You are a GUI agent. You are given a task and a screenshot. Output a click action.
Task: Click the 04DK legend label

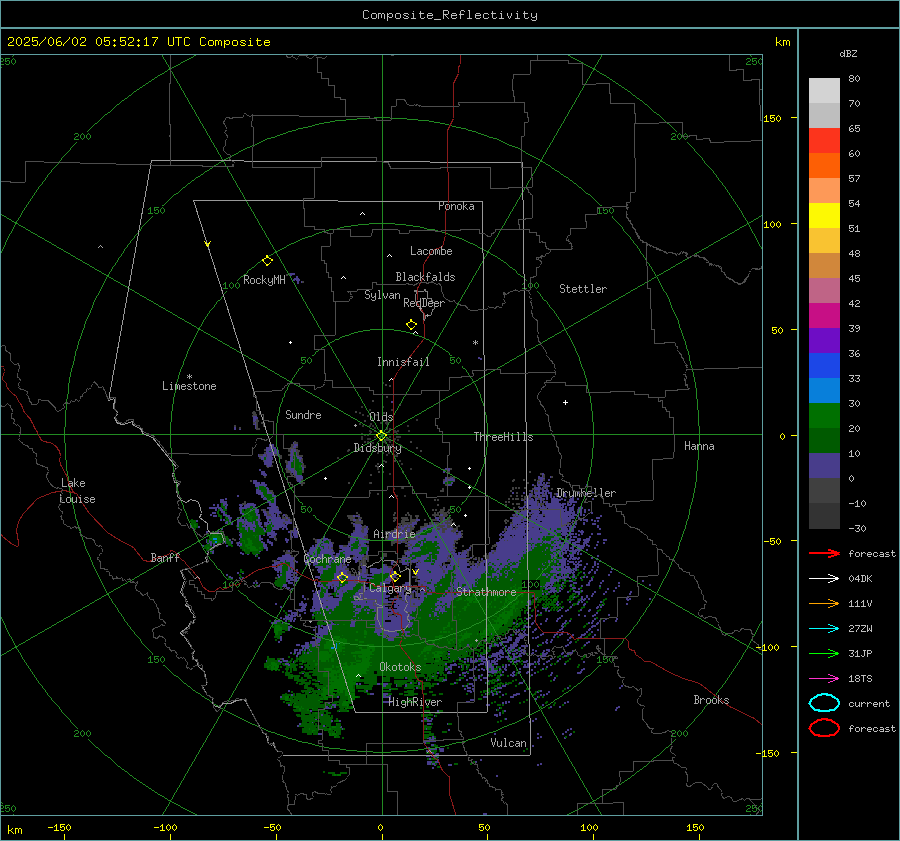(x=860, y=579)
